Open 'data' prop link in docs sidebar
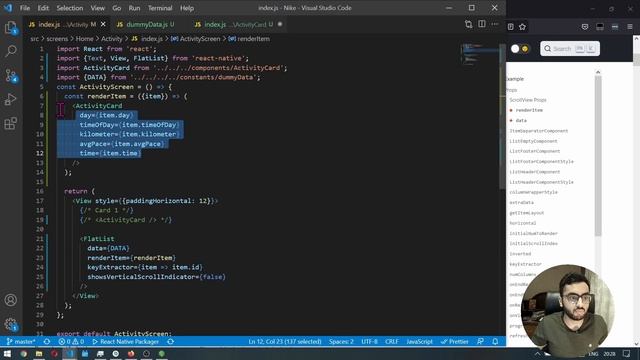640x360 pixels. (521, 120)
